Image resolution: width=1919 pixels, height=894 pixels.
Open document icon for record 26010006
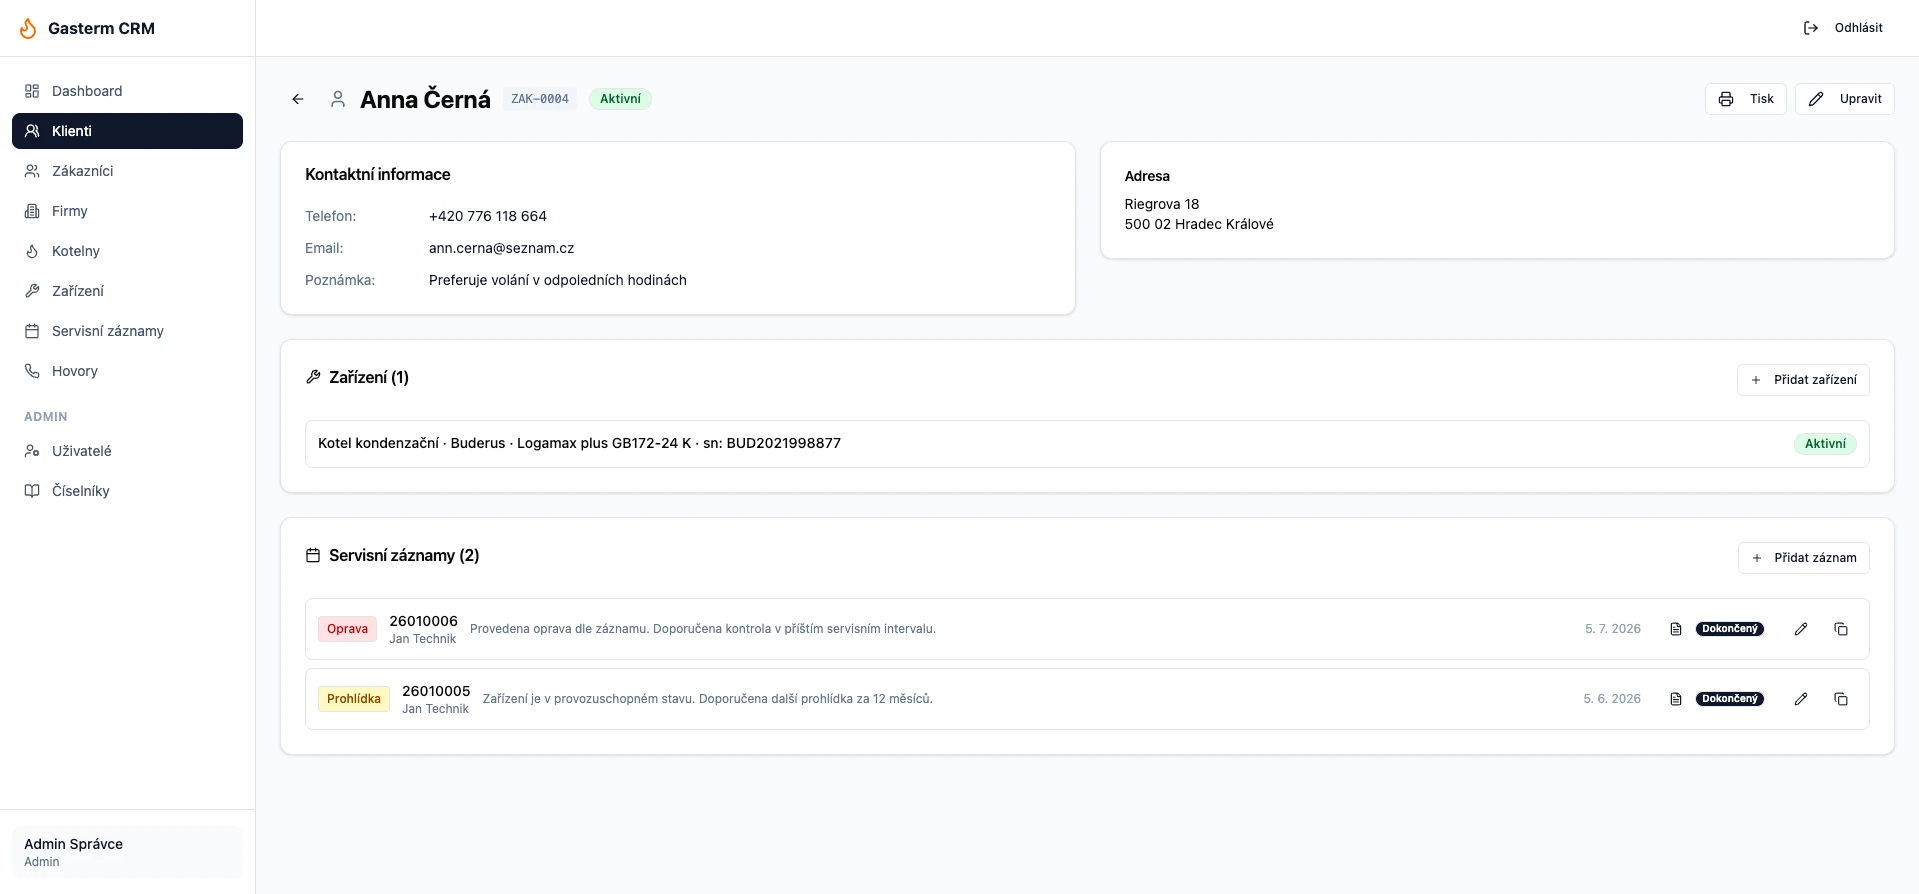point(1676,629)
